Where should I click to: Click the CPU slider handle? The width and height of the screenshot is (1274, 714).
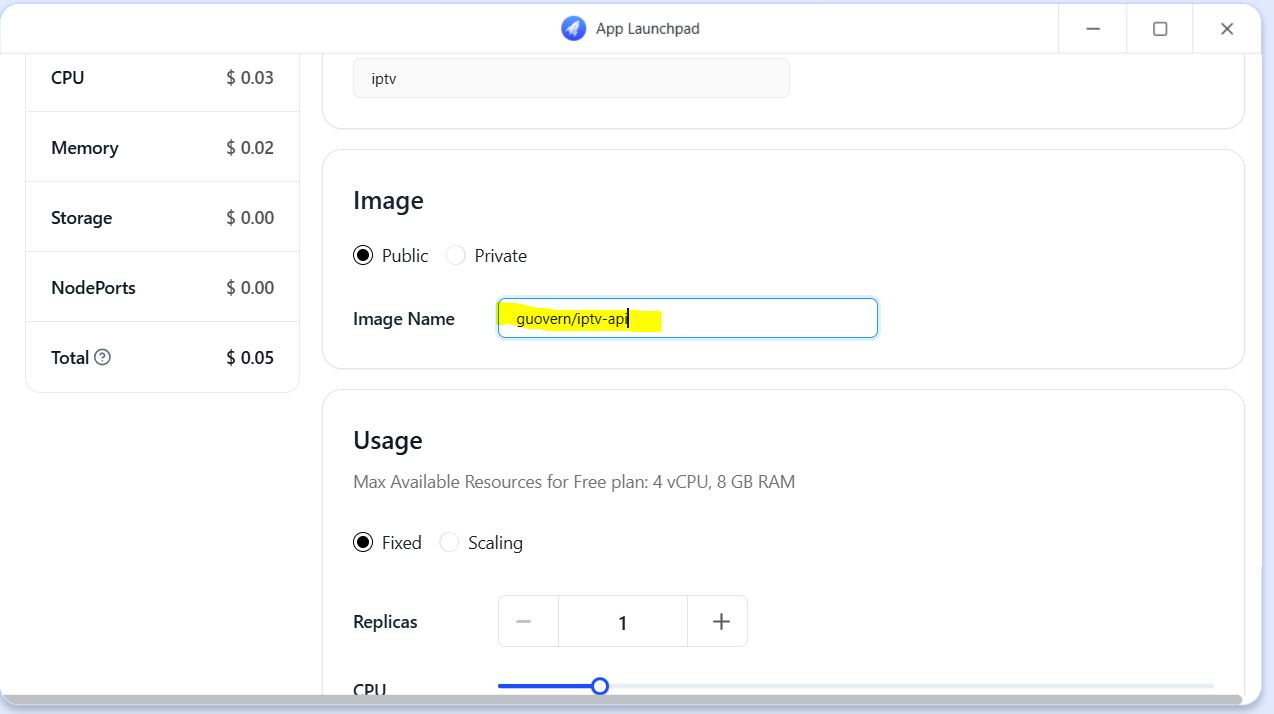click(x=599, y=686)
